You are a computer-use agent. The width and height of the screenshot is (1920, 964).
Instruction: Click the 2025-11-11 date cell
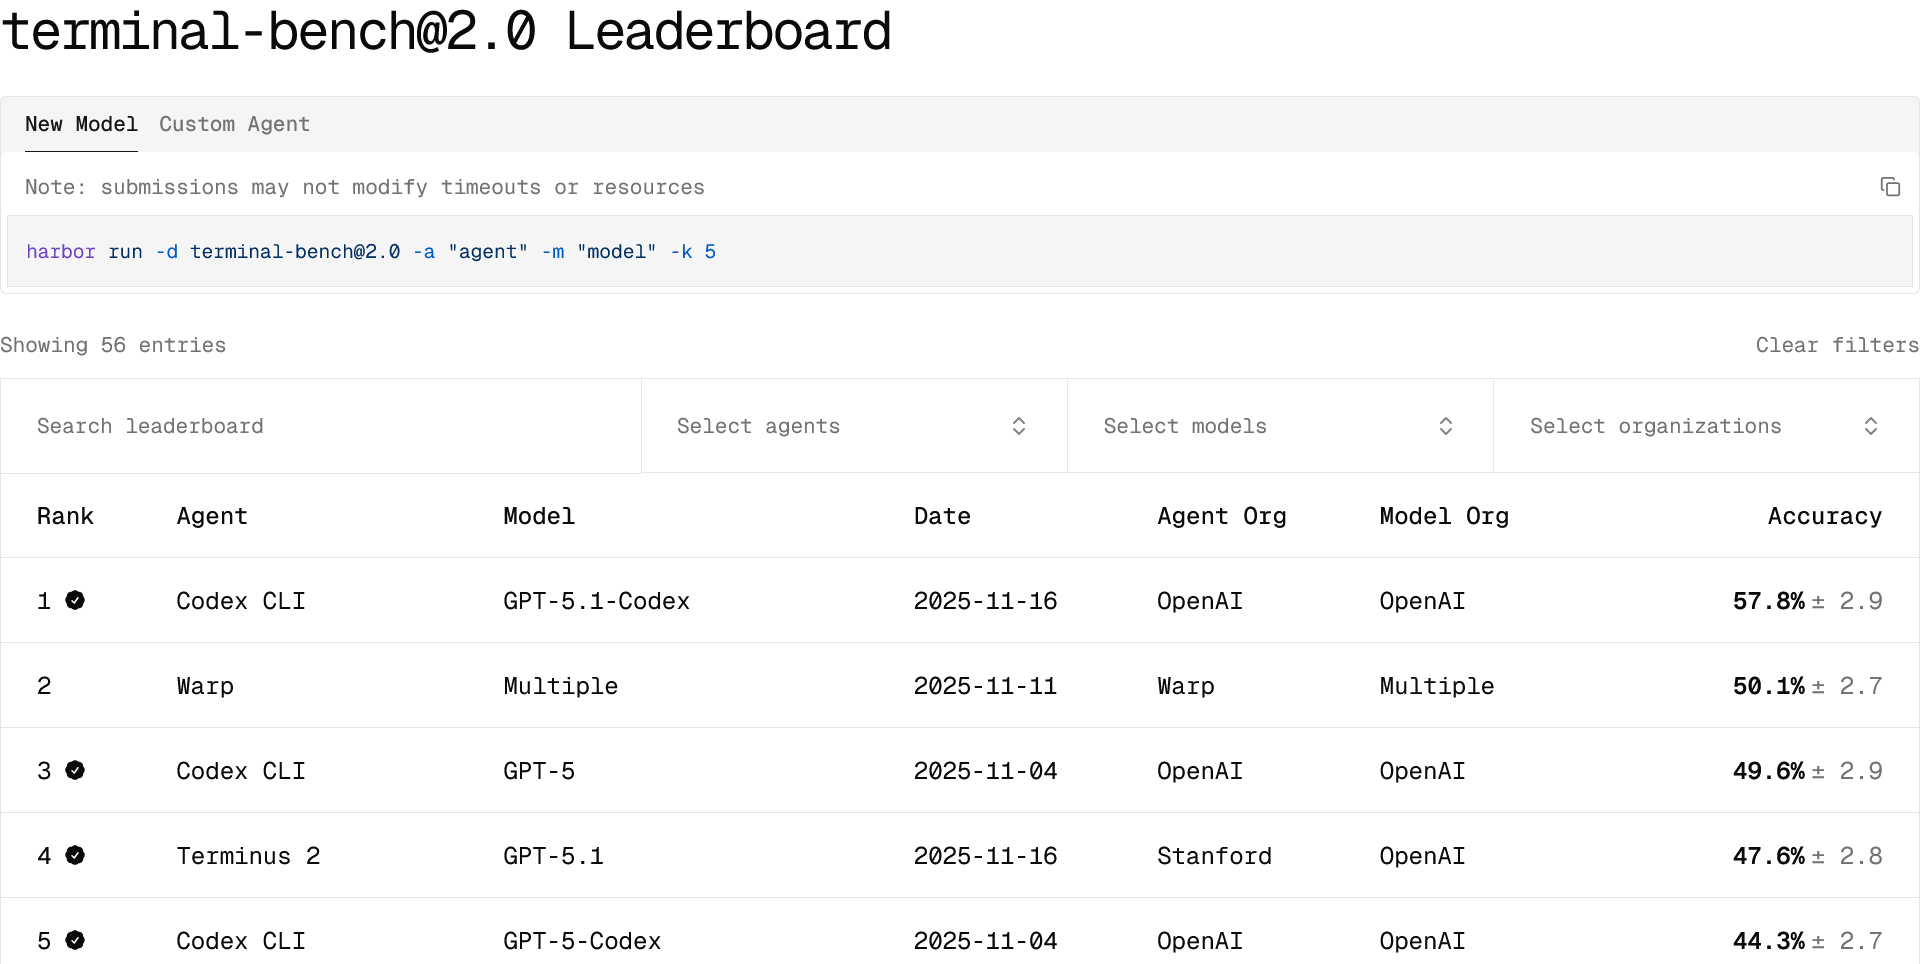click(x=985, y=686)
